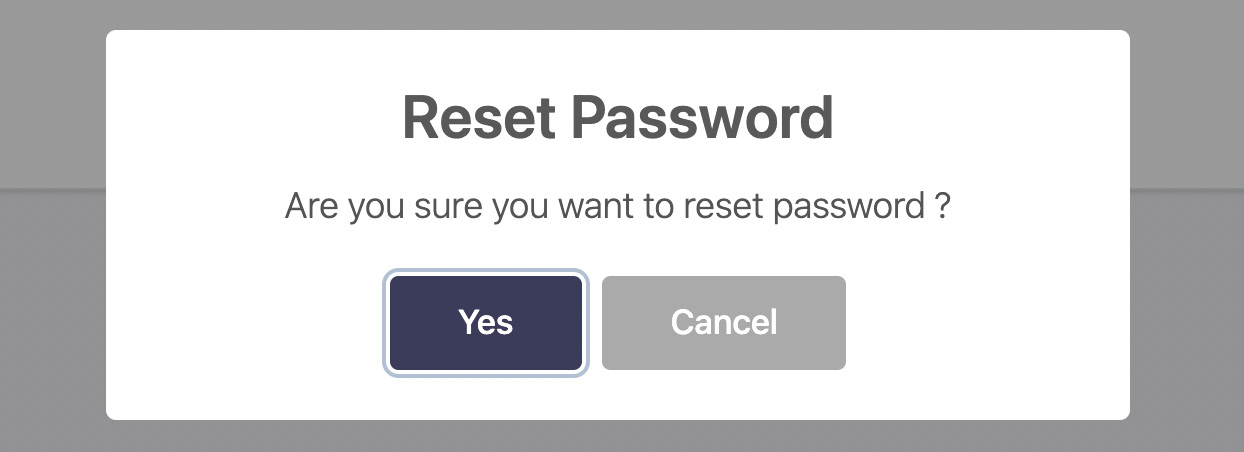
Task: Click the gray Cancel button
Action: pyautogui.click(x=724, y=323)
